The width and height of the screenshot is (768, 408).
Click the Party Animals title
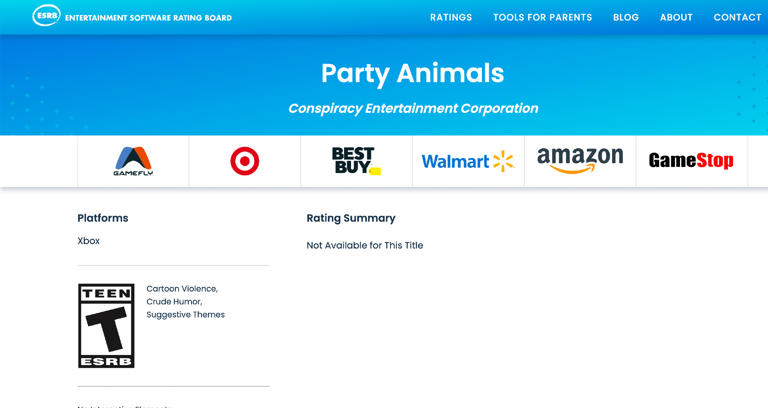click(x=412, y=73)
